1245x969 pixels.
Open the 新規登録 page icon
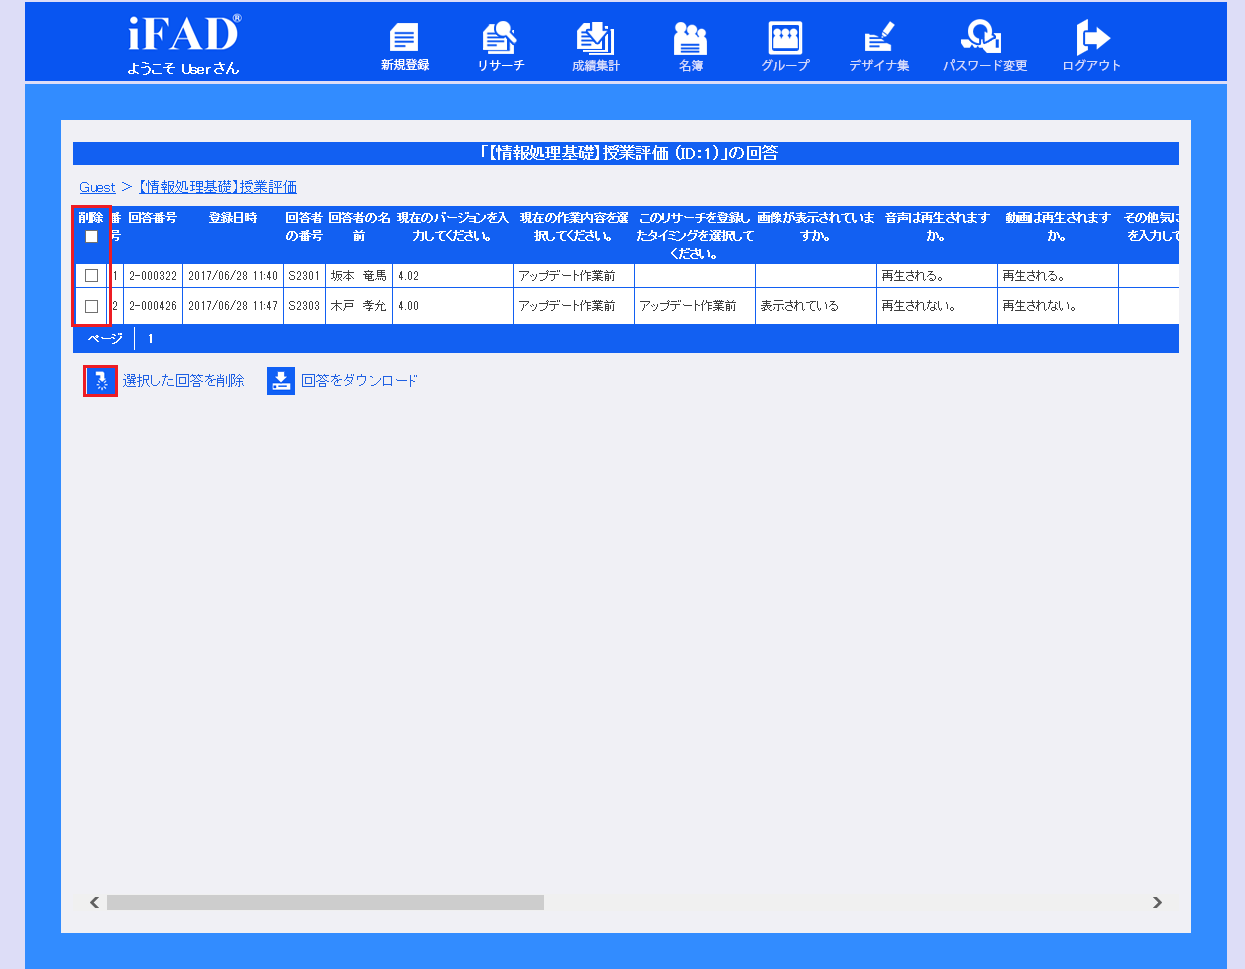[404, 38]
